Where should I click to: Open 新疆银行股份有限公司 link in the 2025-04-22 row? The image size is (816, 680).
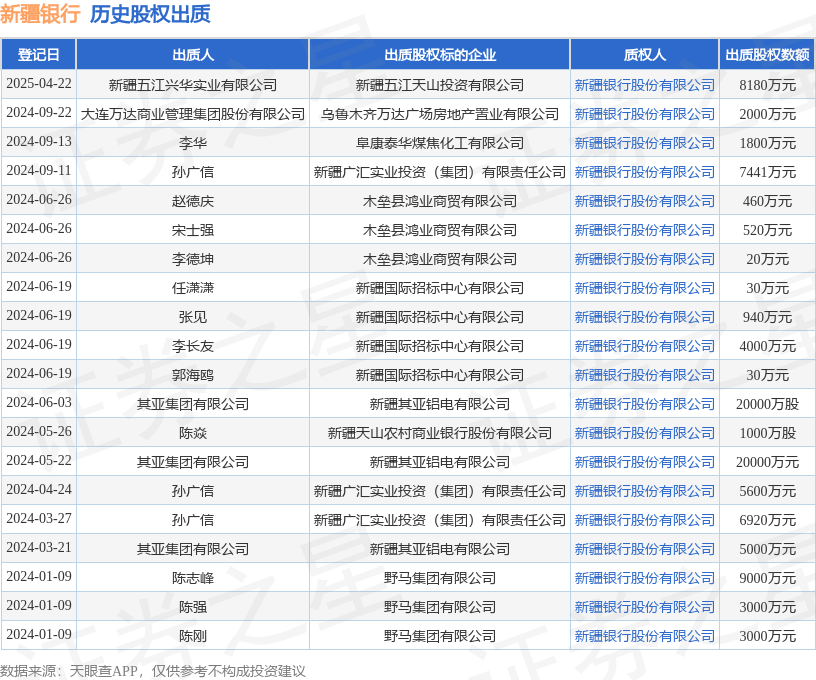[x=644, y=85]
